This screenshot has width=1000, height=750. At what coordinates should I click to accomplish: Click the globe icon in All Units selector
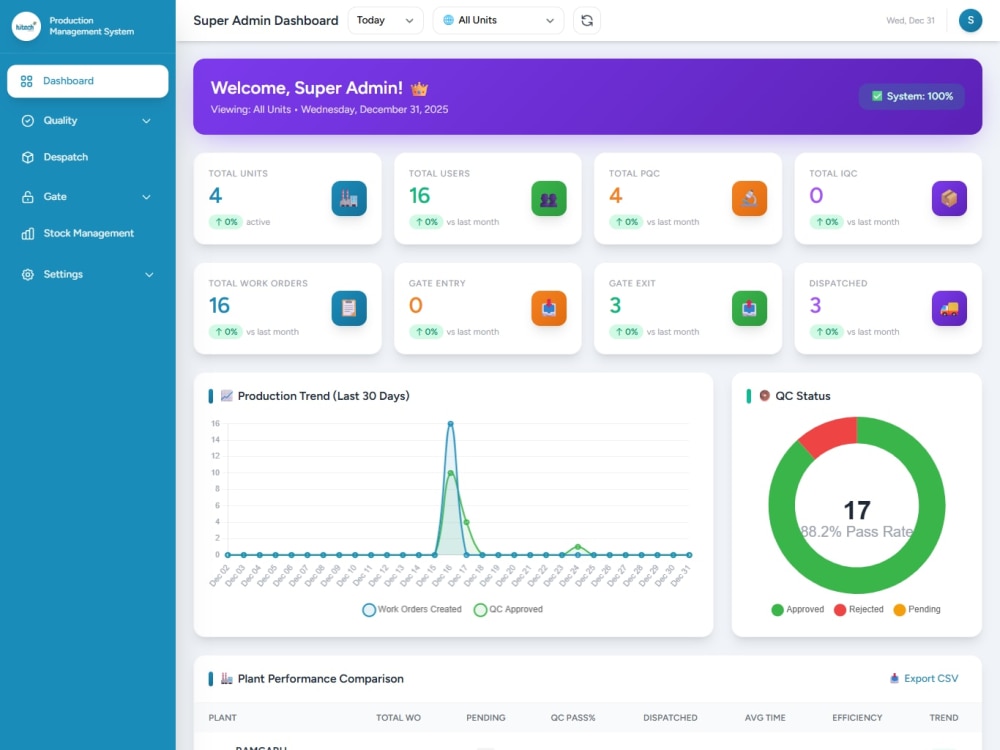point(448,20)
